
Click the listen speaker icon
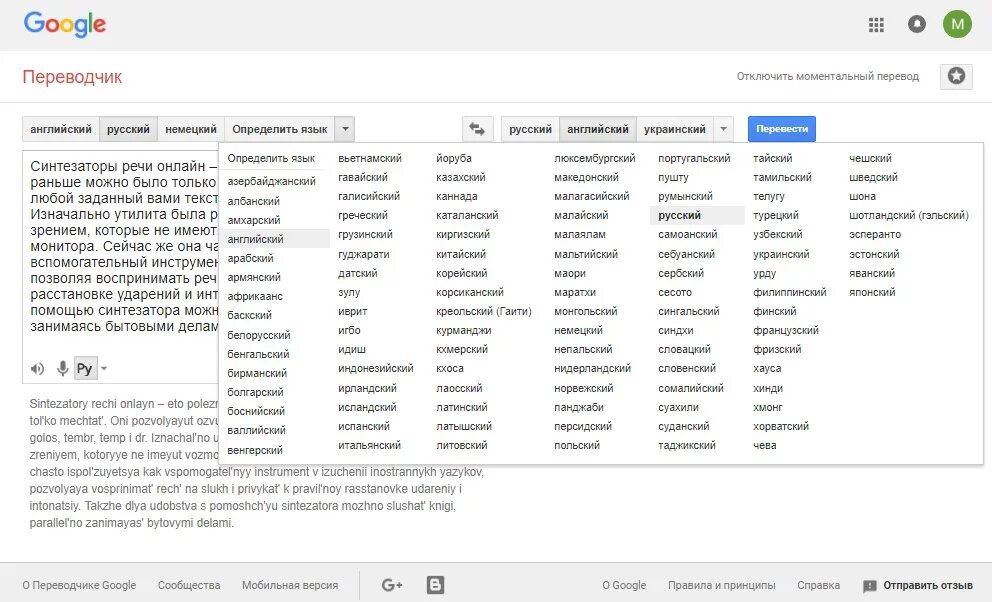(x=37, y=369)
